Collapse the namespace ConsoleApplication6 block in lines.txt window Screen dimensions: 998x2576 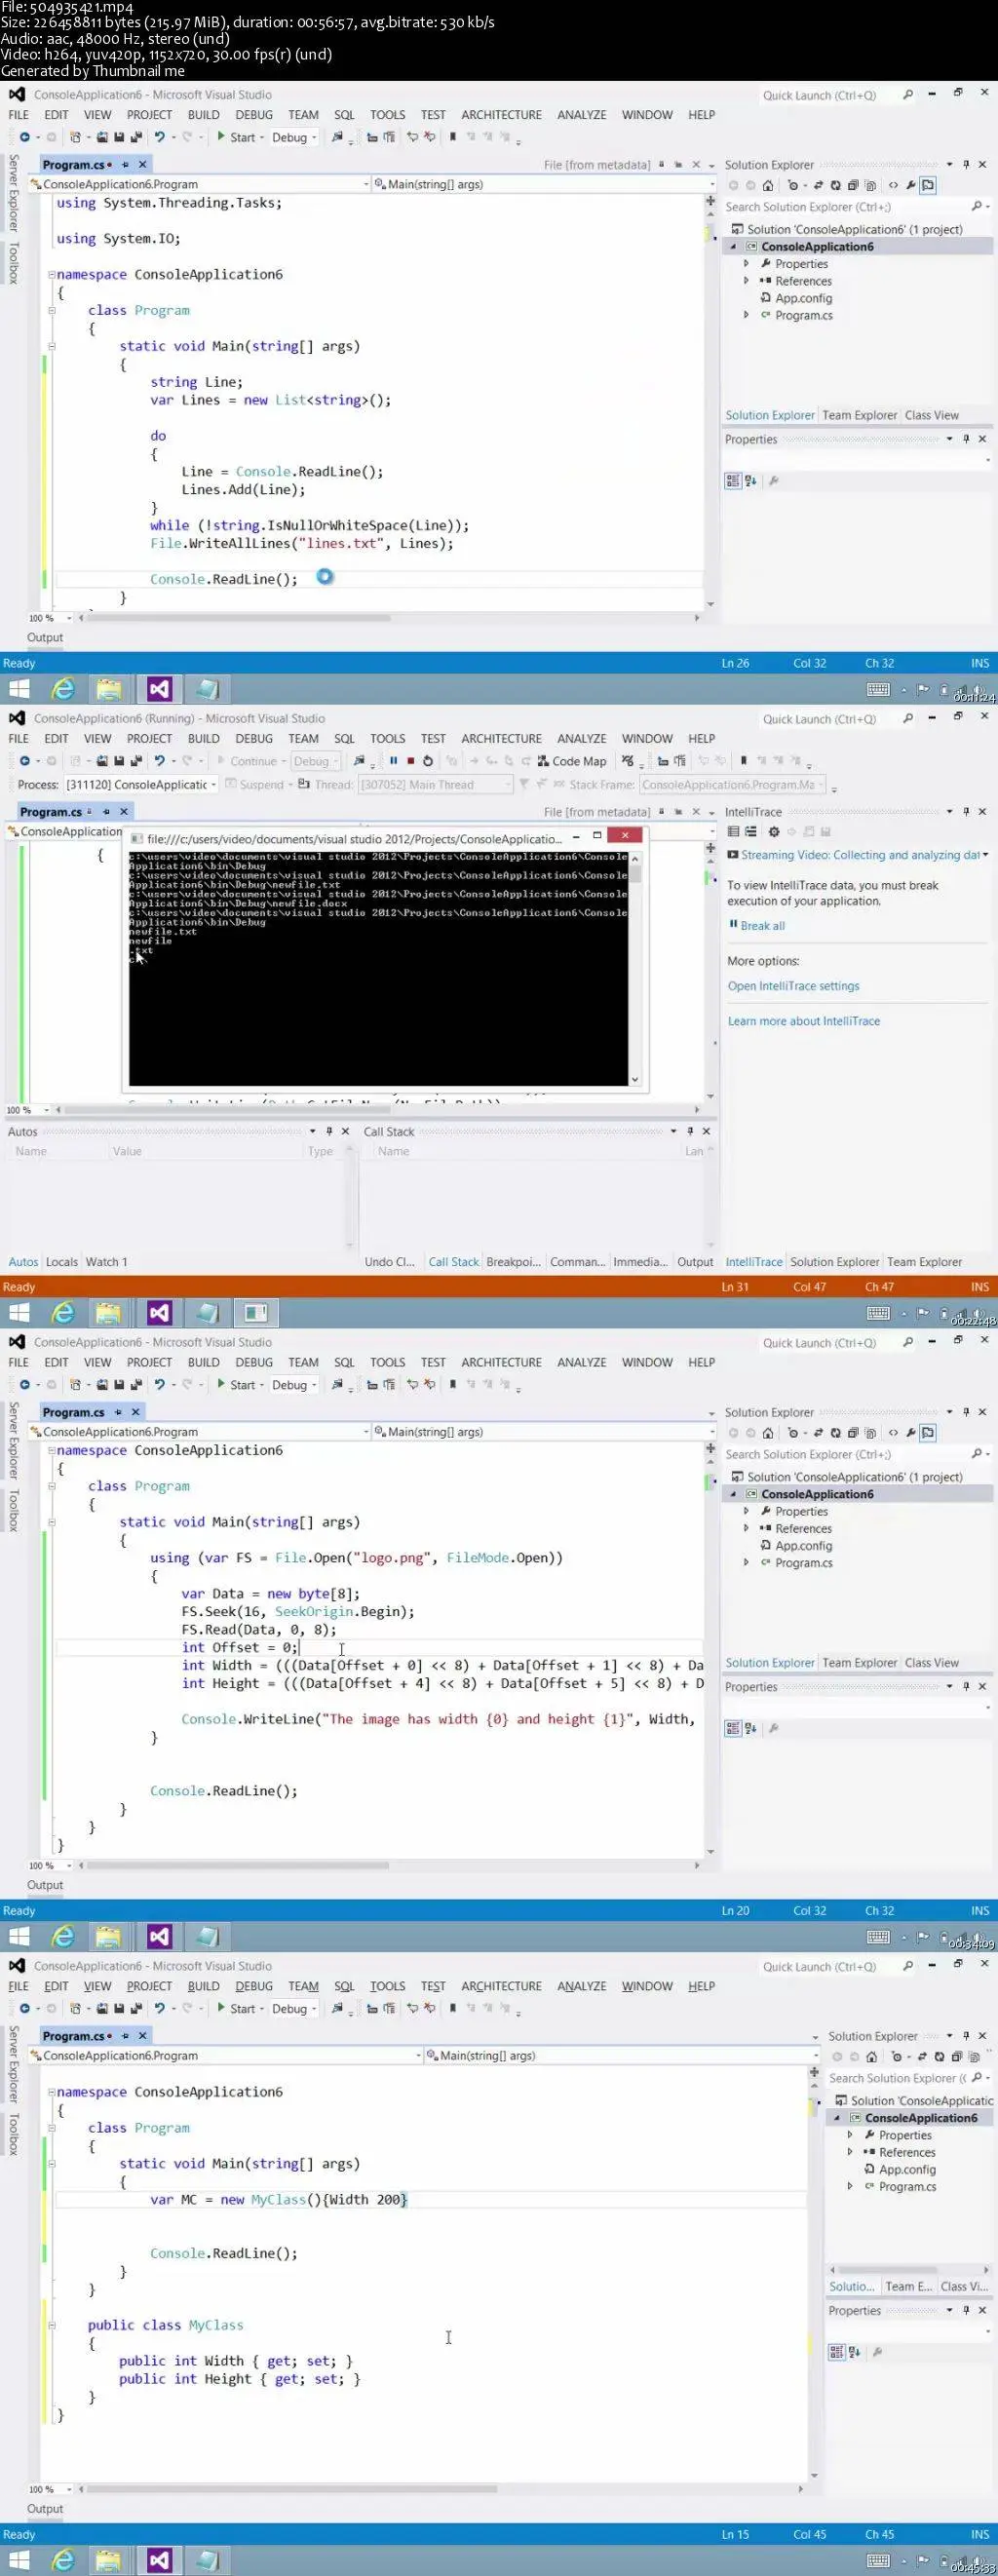pos(51,274)
